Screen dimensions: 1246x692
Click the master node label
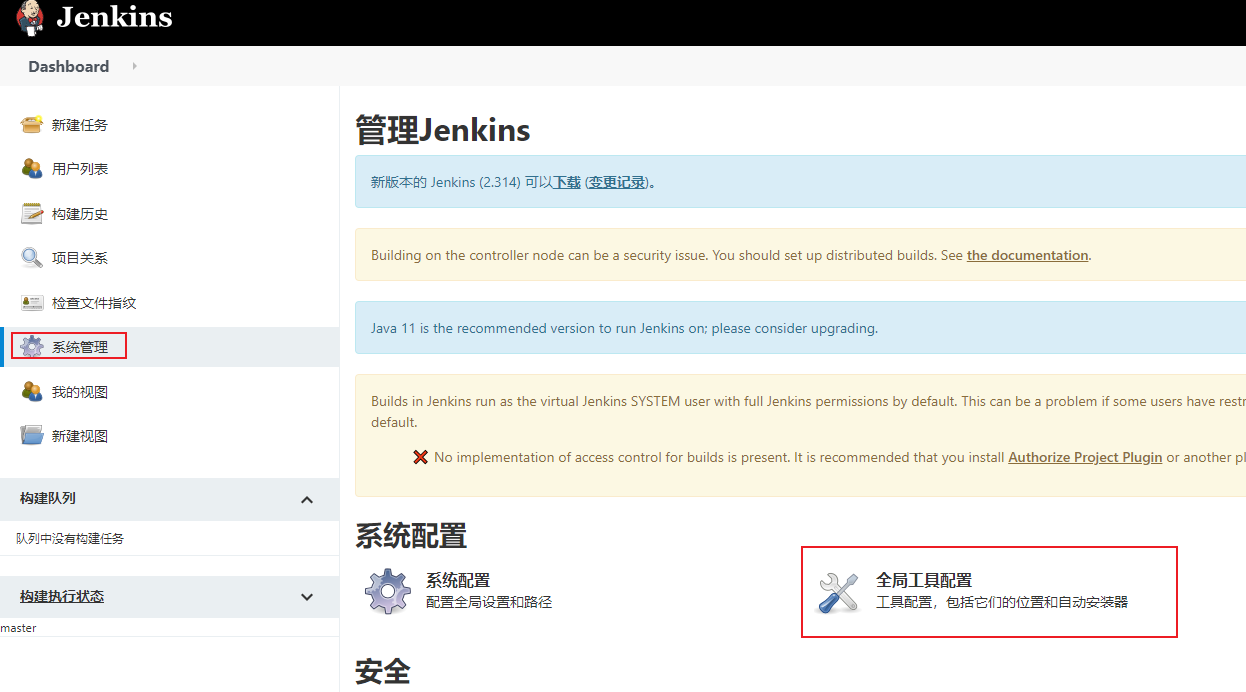[18, 628]
